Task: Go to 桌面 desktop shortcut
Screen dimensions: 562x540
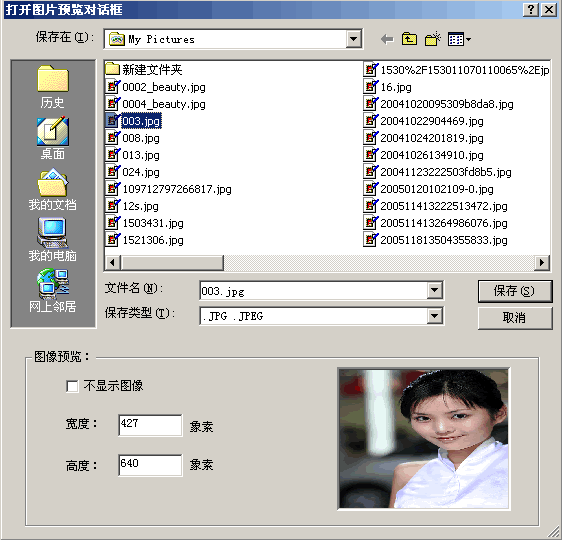Action: tap(53, 138)
